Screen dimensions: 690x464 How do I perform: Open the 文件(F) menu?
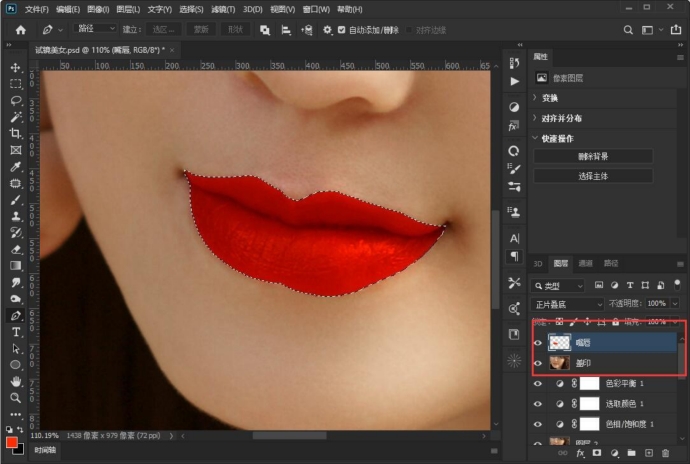[x=37, y=9]
